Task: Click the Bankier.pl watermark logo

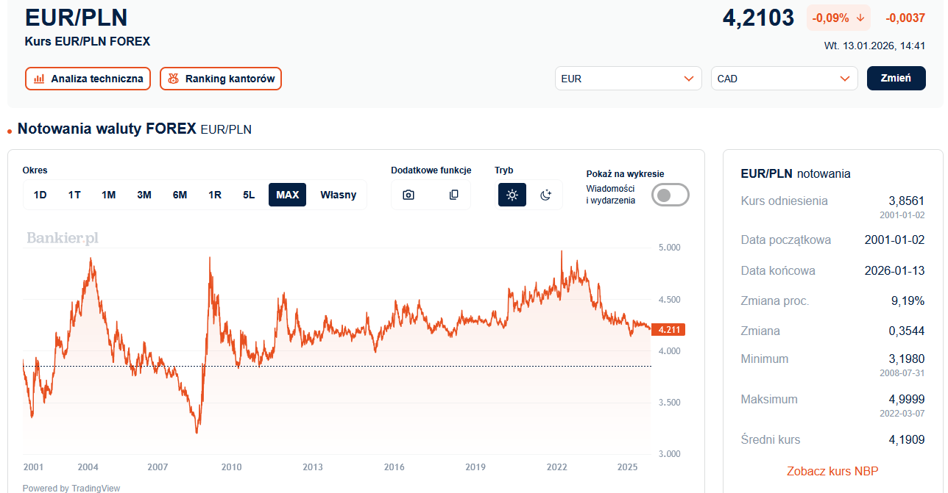Action: pyautogui.click(x=62, y=238)
